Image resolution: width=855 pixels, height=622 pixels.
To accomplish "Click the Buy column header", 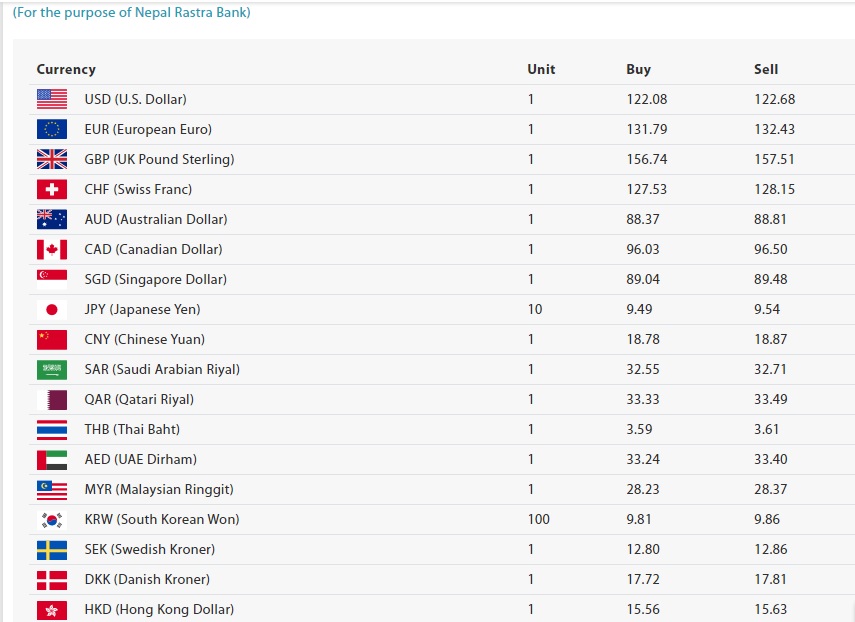I will 638,69.
